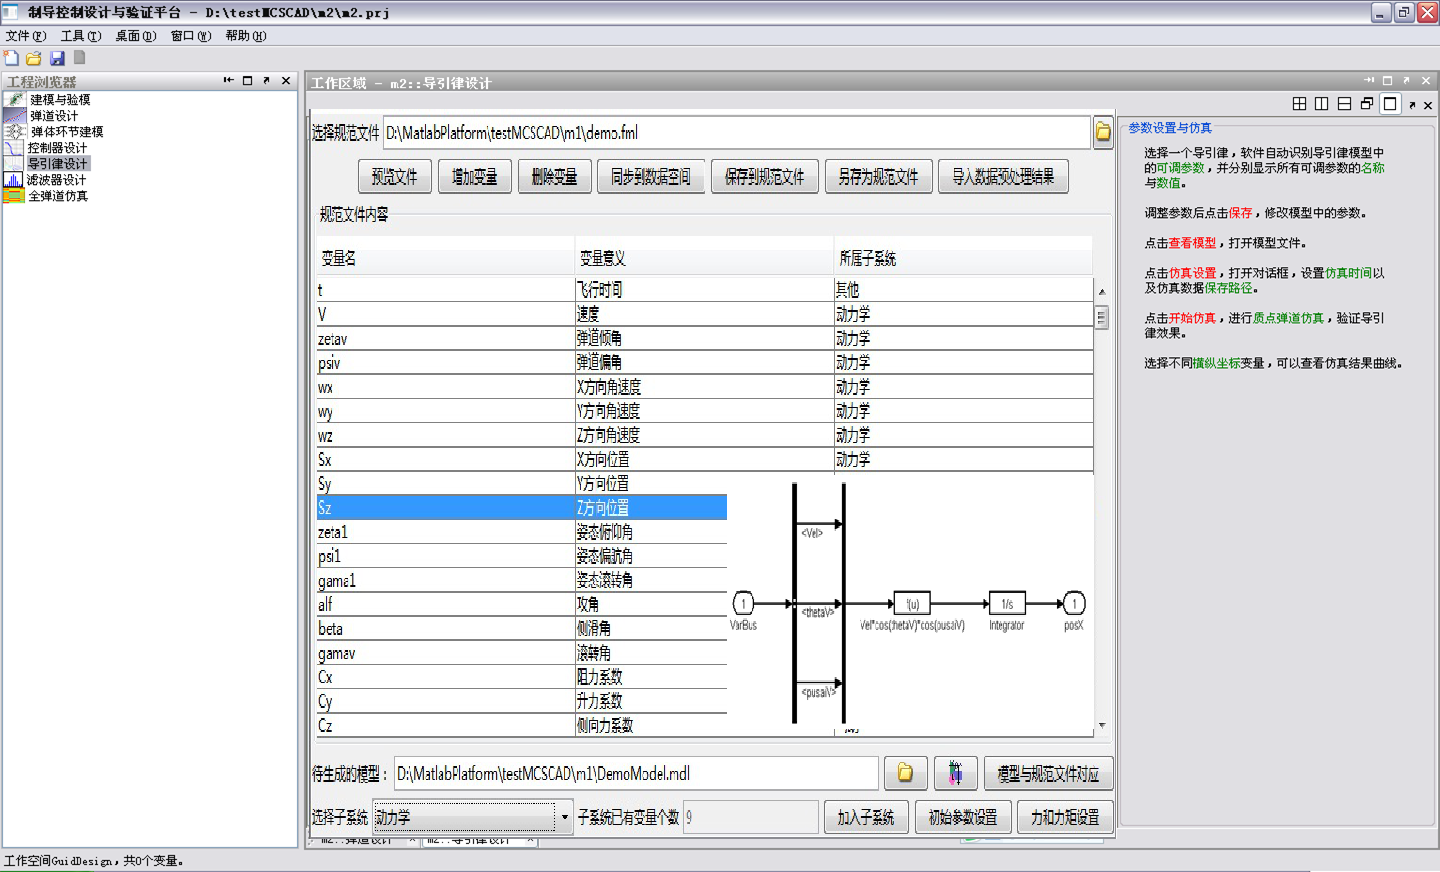Close the 工程浏览器 panel
Viewport: 1440px width, 872px height.
pos(286,80)
